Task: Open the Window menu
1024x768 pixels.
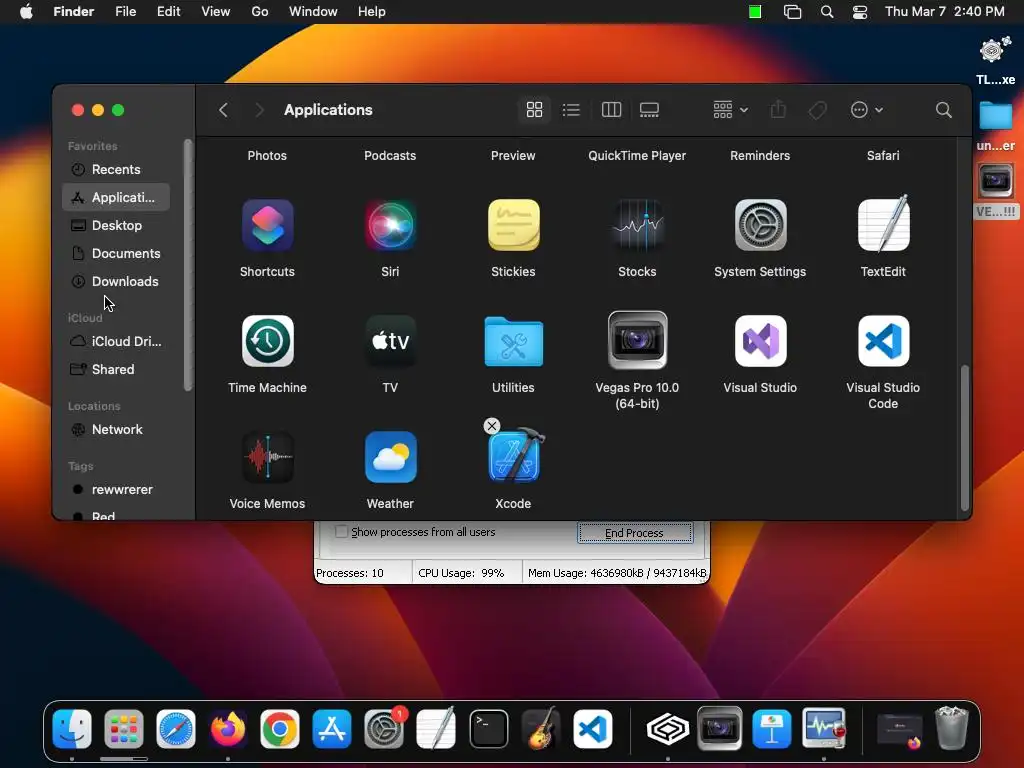Action: (313, 12)
